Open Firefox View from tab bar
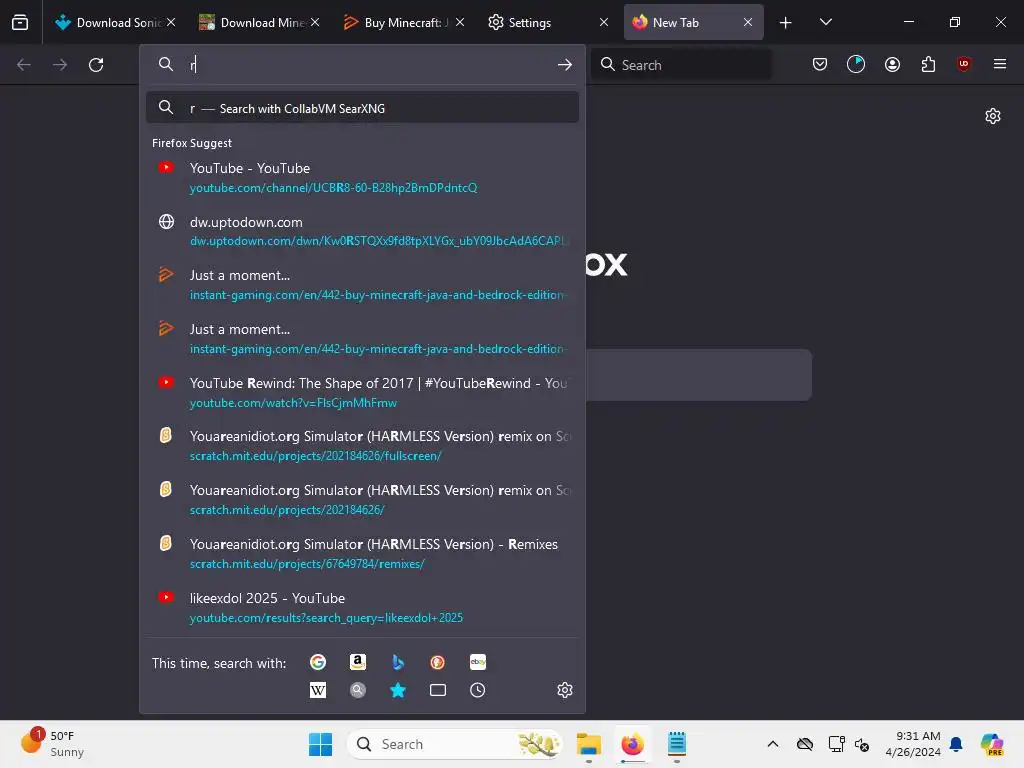 (x=20, y=22)
